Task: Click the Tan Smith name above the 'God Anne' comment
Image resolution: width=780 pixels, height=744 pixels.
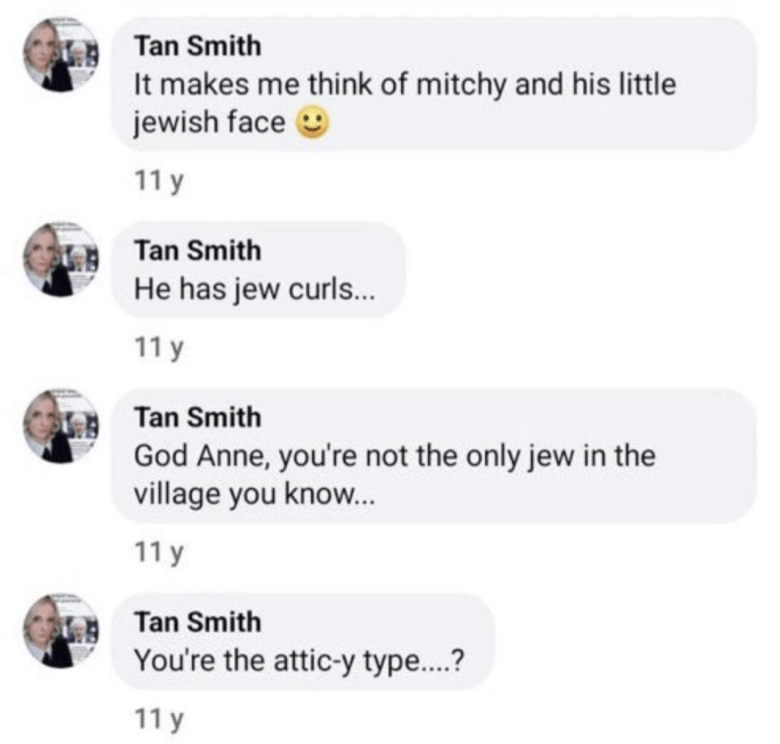Action: click(x=197, y=417)
